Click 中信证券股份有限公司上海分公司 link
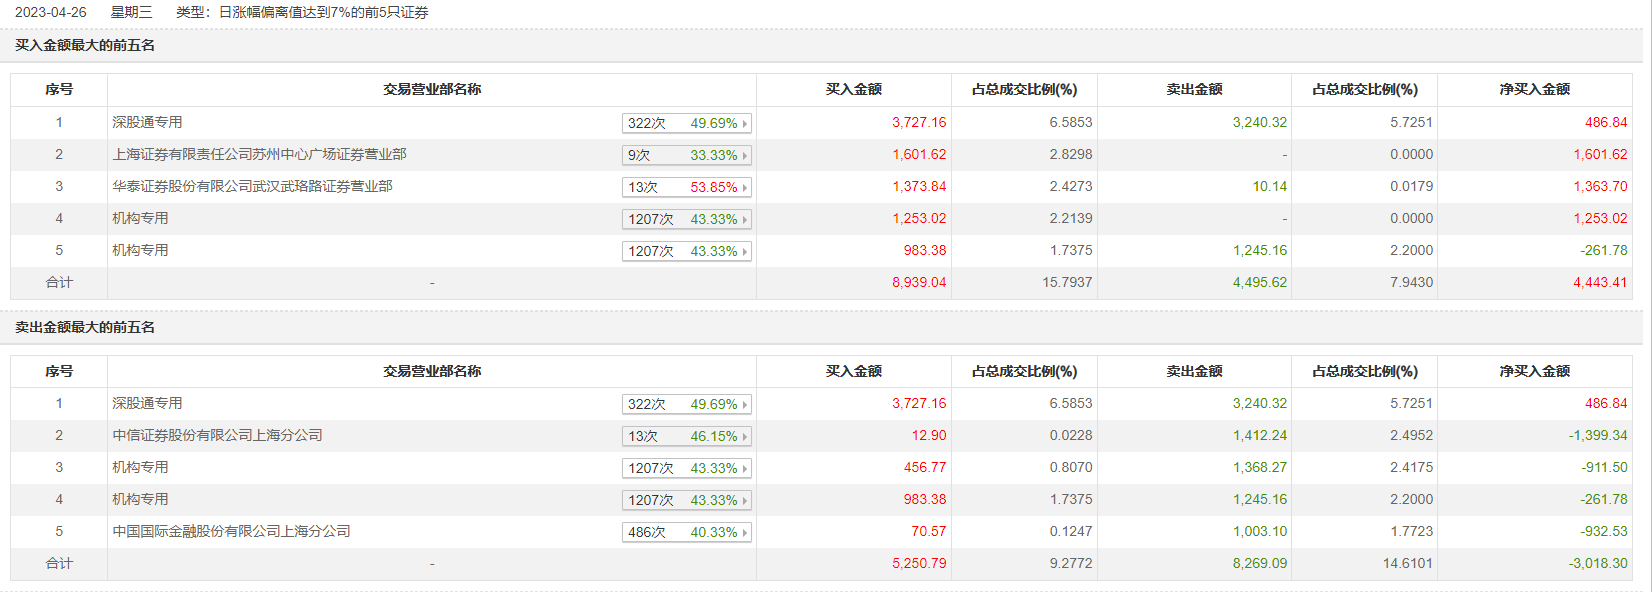 [x=217, y=435]
